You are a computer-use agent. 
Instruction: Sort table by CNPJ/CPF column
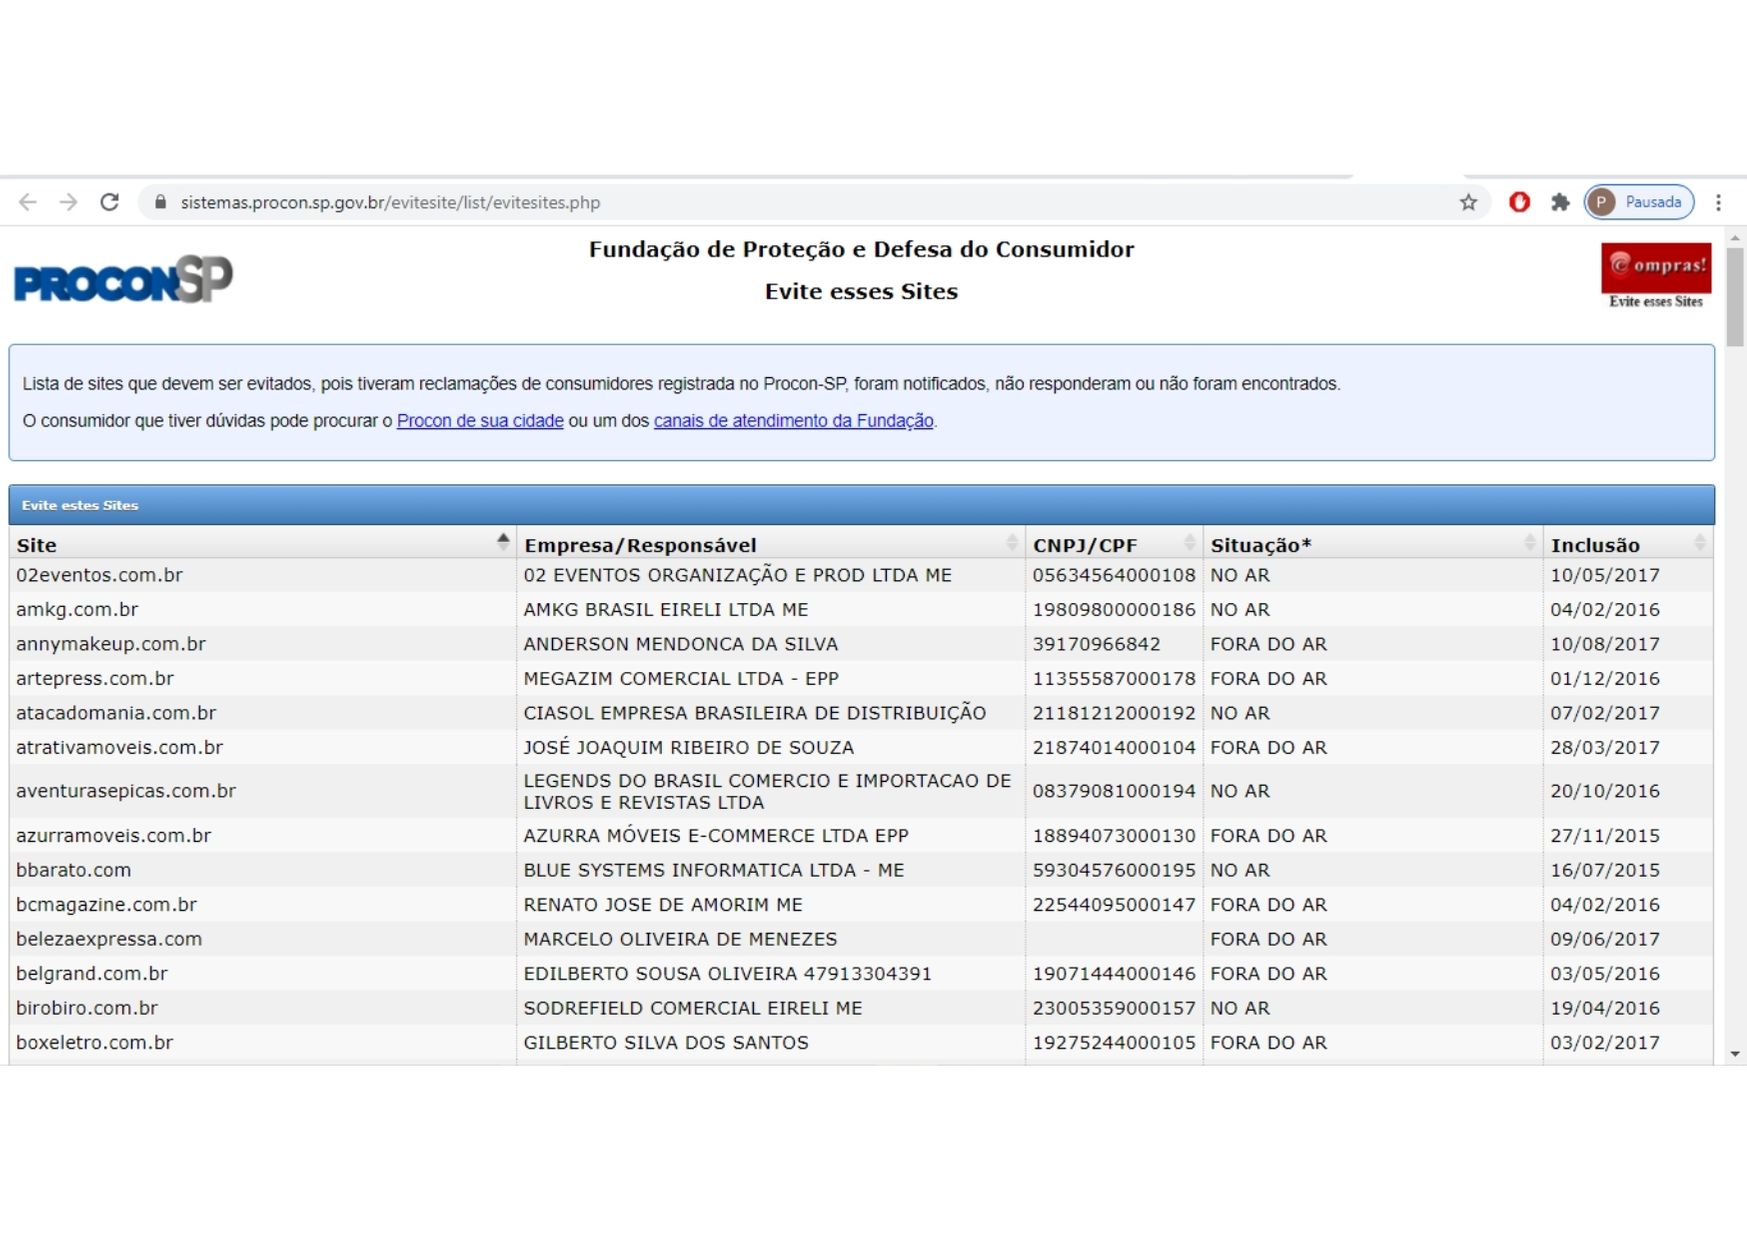(x=1114, y=544)
